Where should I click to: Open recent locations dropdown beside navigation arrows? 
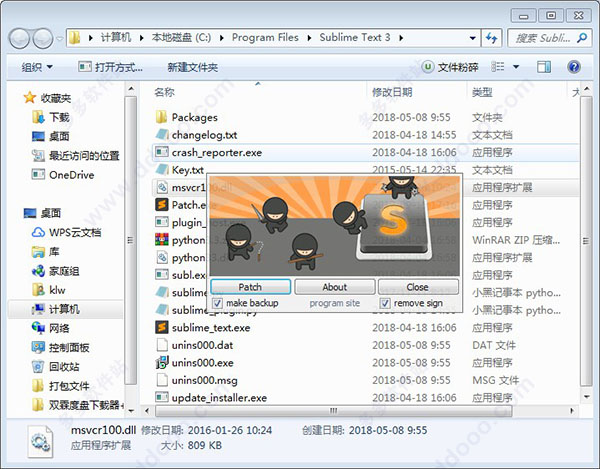point(59,38)
